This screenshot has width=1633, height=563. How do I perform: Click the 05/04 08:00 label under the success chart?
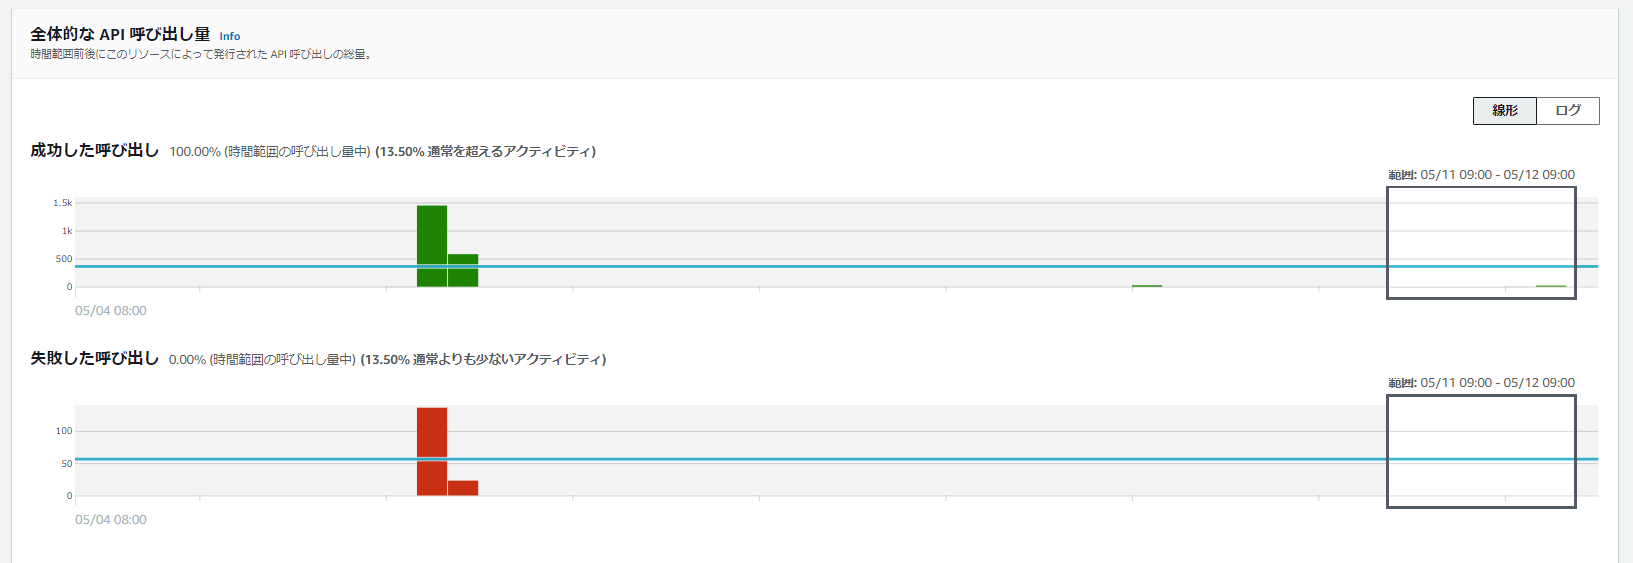coord(111,311)
